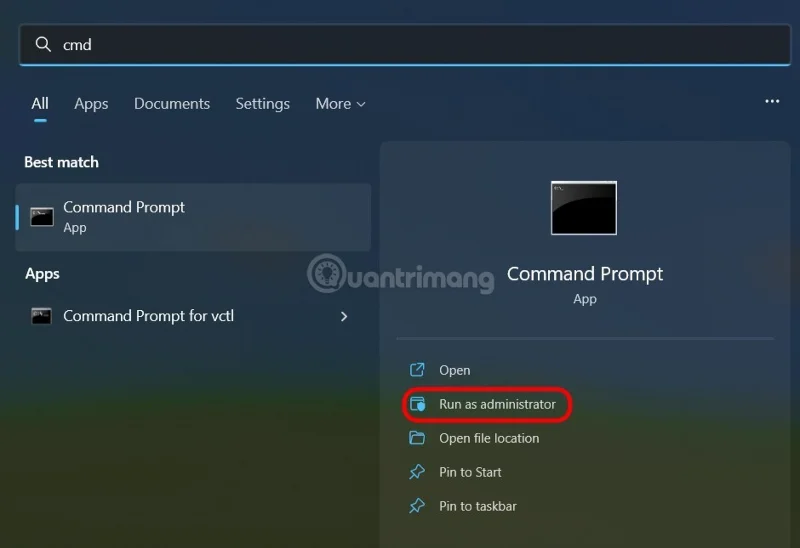Choose Run as administrator

click(x=497, y=405)
